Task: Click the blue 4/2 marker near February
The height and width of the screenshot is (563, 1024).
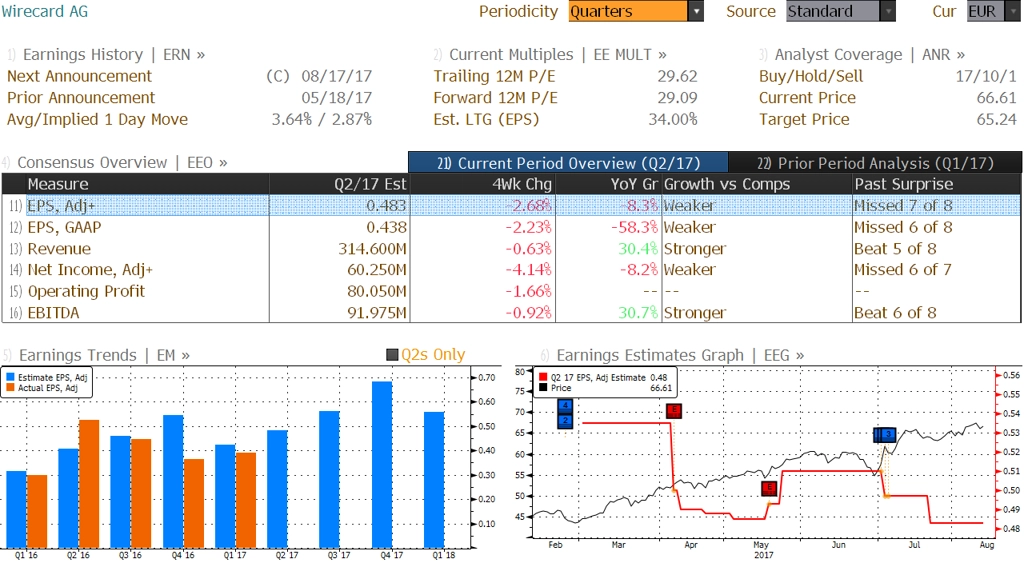Action: (x=565, y=414)
